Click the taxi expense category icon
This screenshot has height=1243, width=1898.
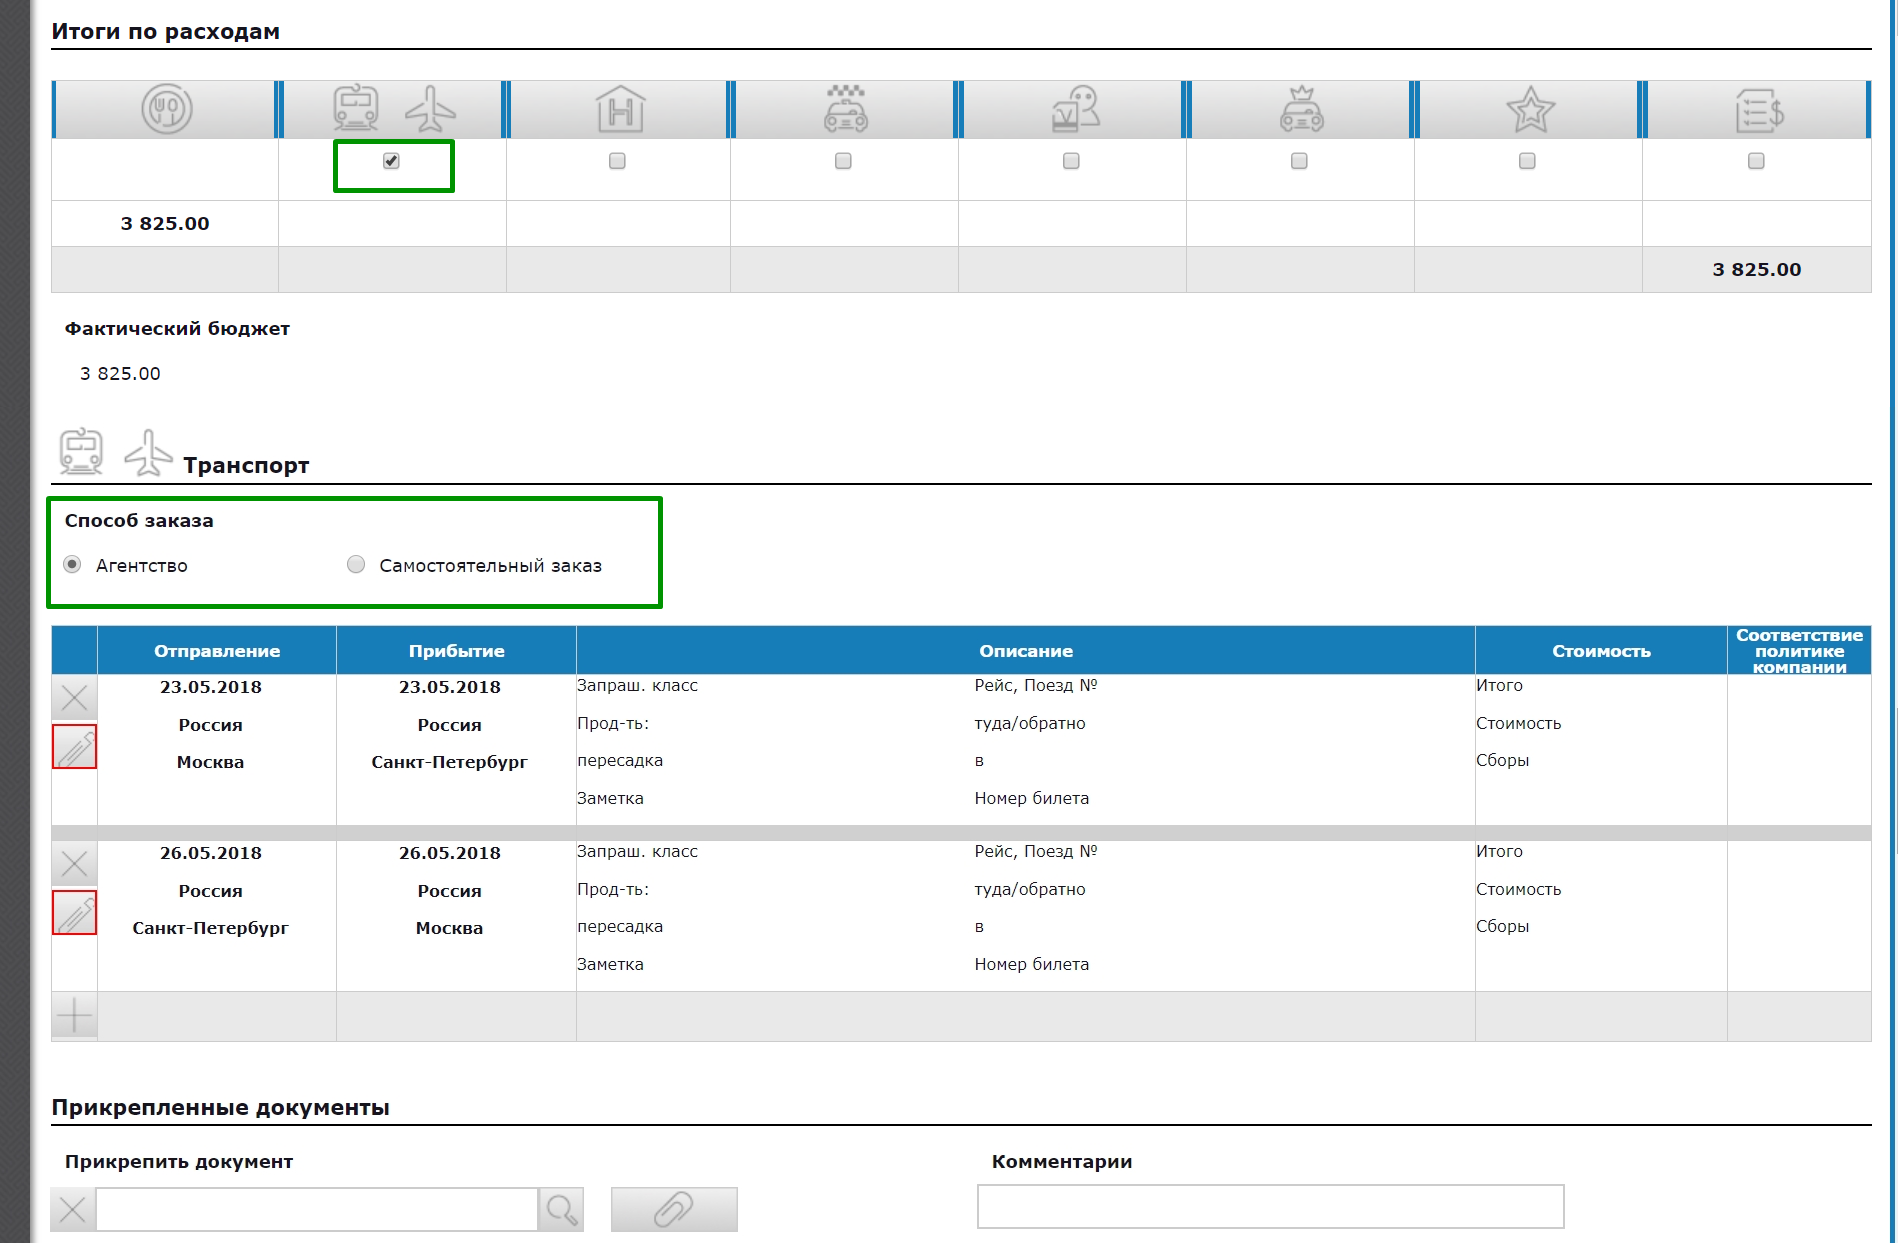[846, 109]
